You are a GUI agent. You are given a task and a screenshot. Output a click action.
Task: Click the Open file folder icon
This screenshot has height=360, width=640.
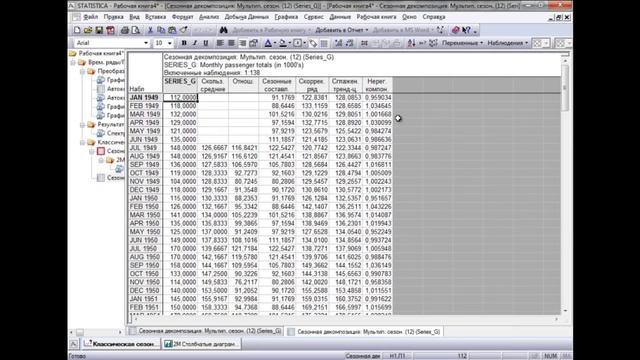pos(88,30)
